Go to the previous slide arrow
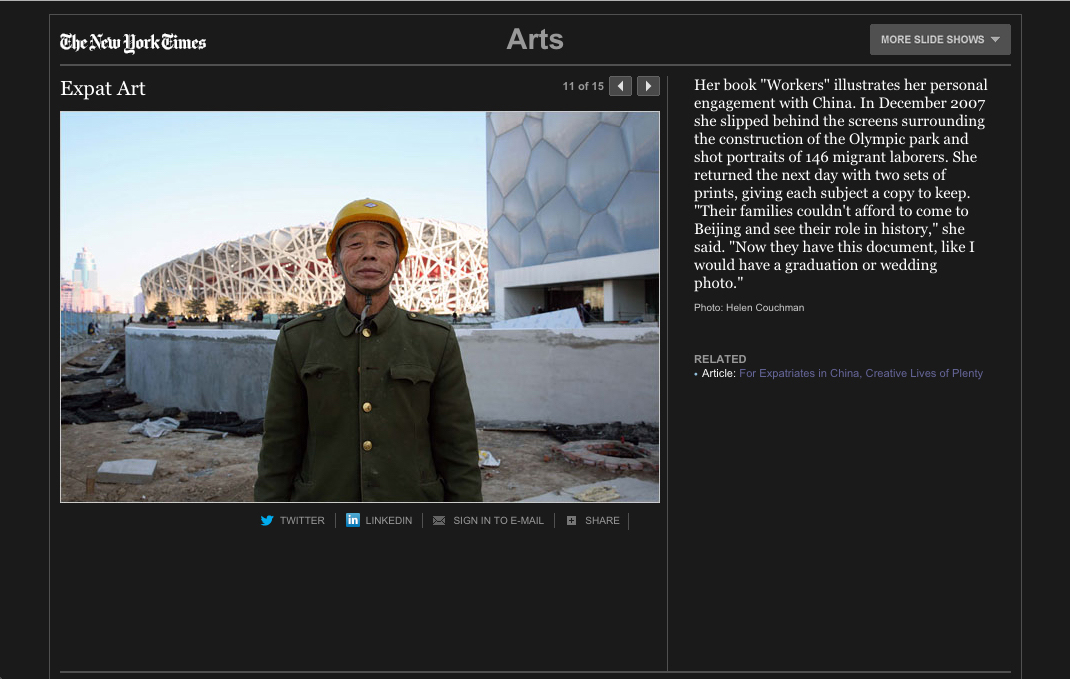The height and width of the screenshot is (679, 1070). coord(621,86)
